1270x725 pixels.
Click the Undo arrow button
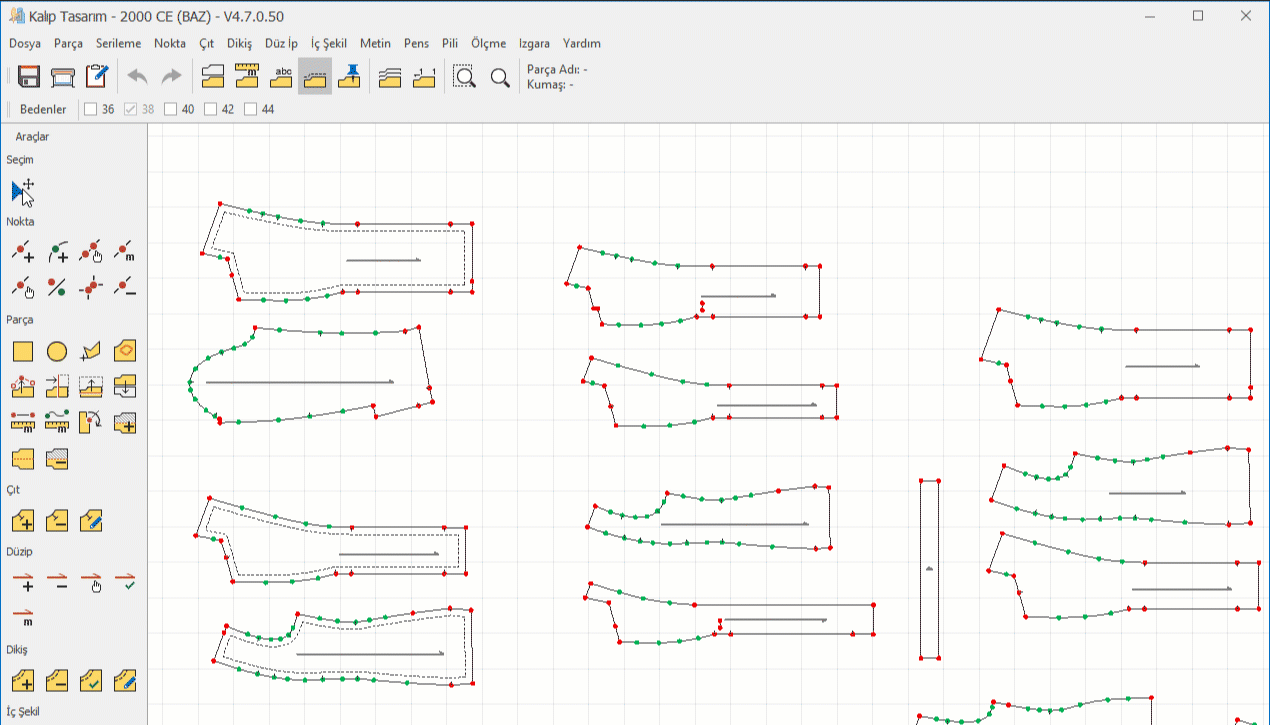(137, 77)
